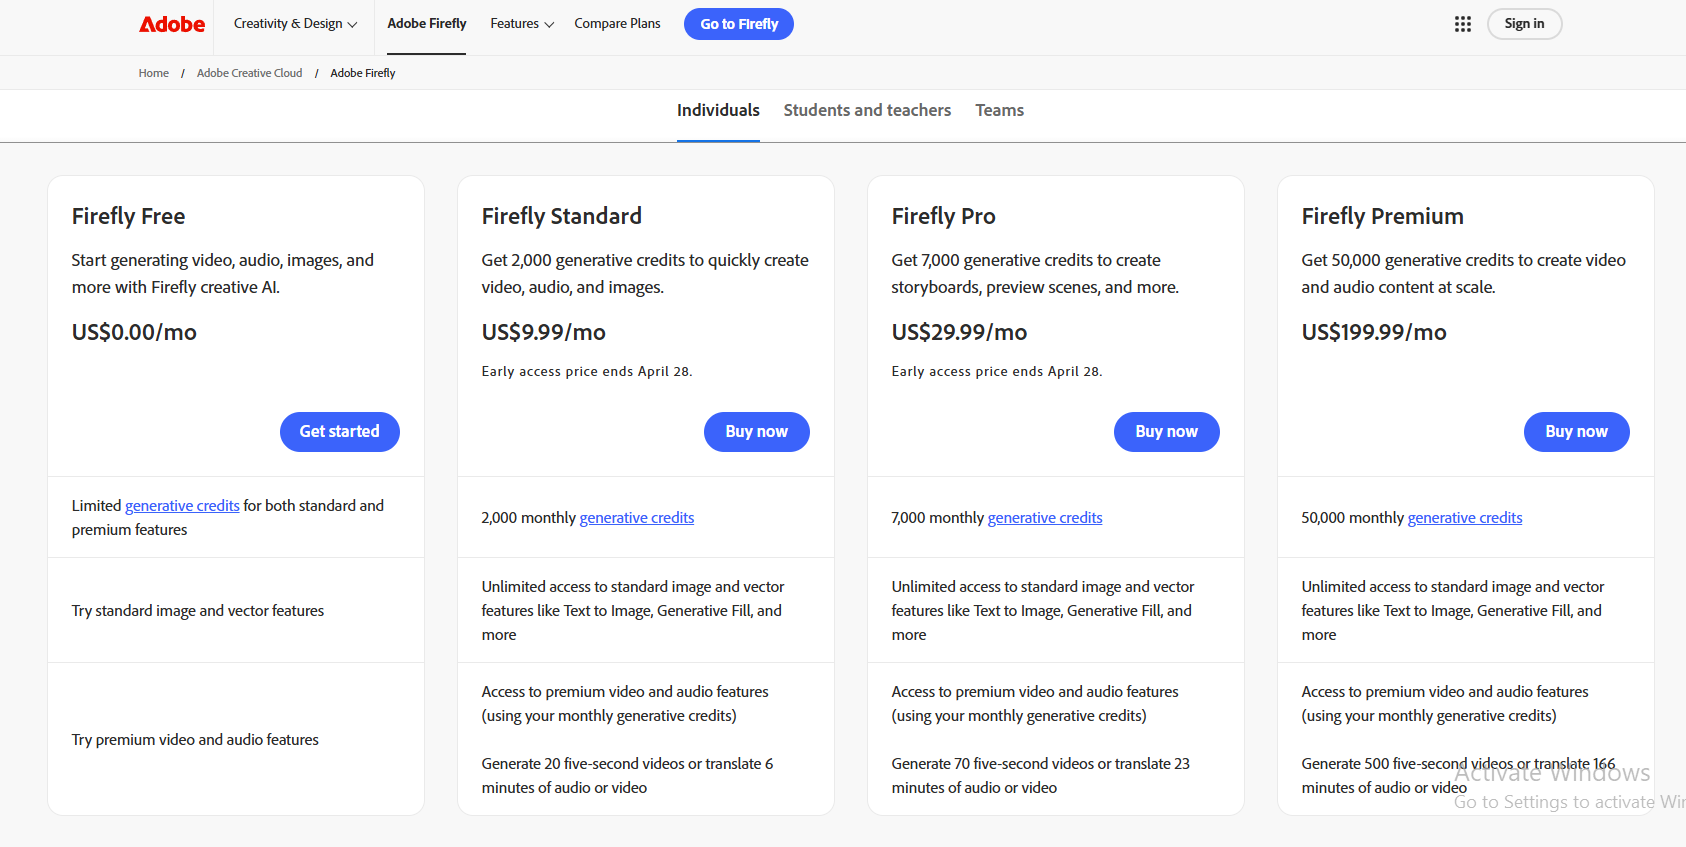Select the Individuals tab

[718, 111]
